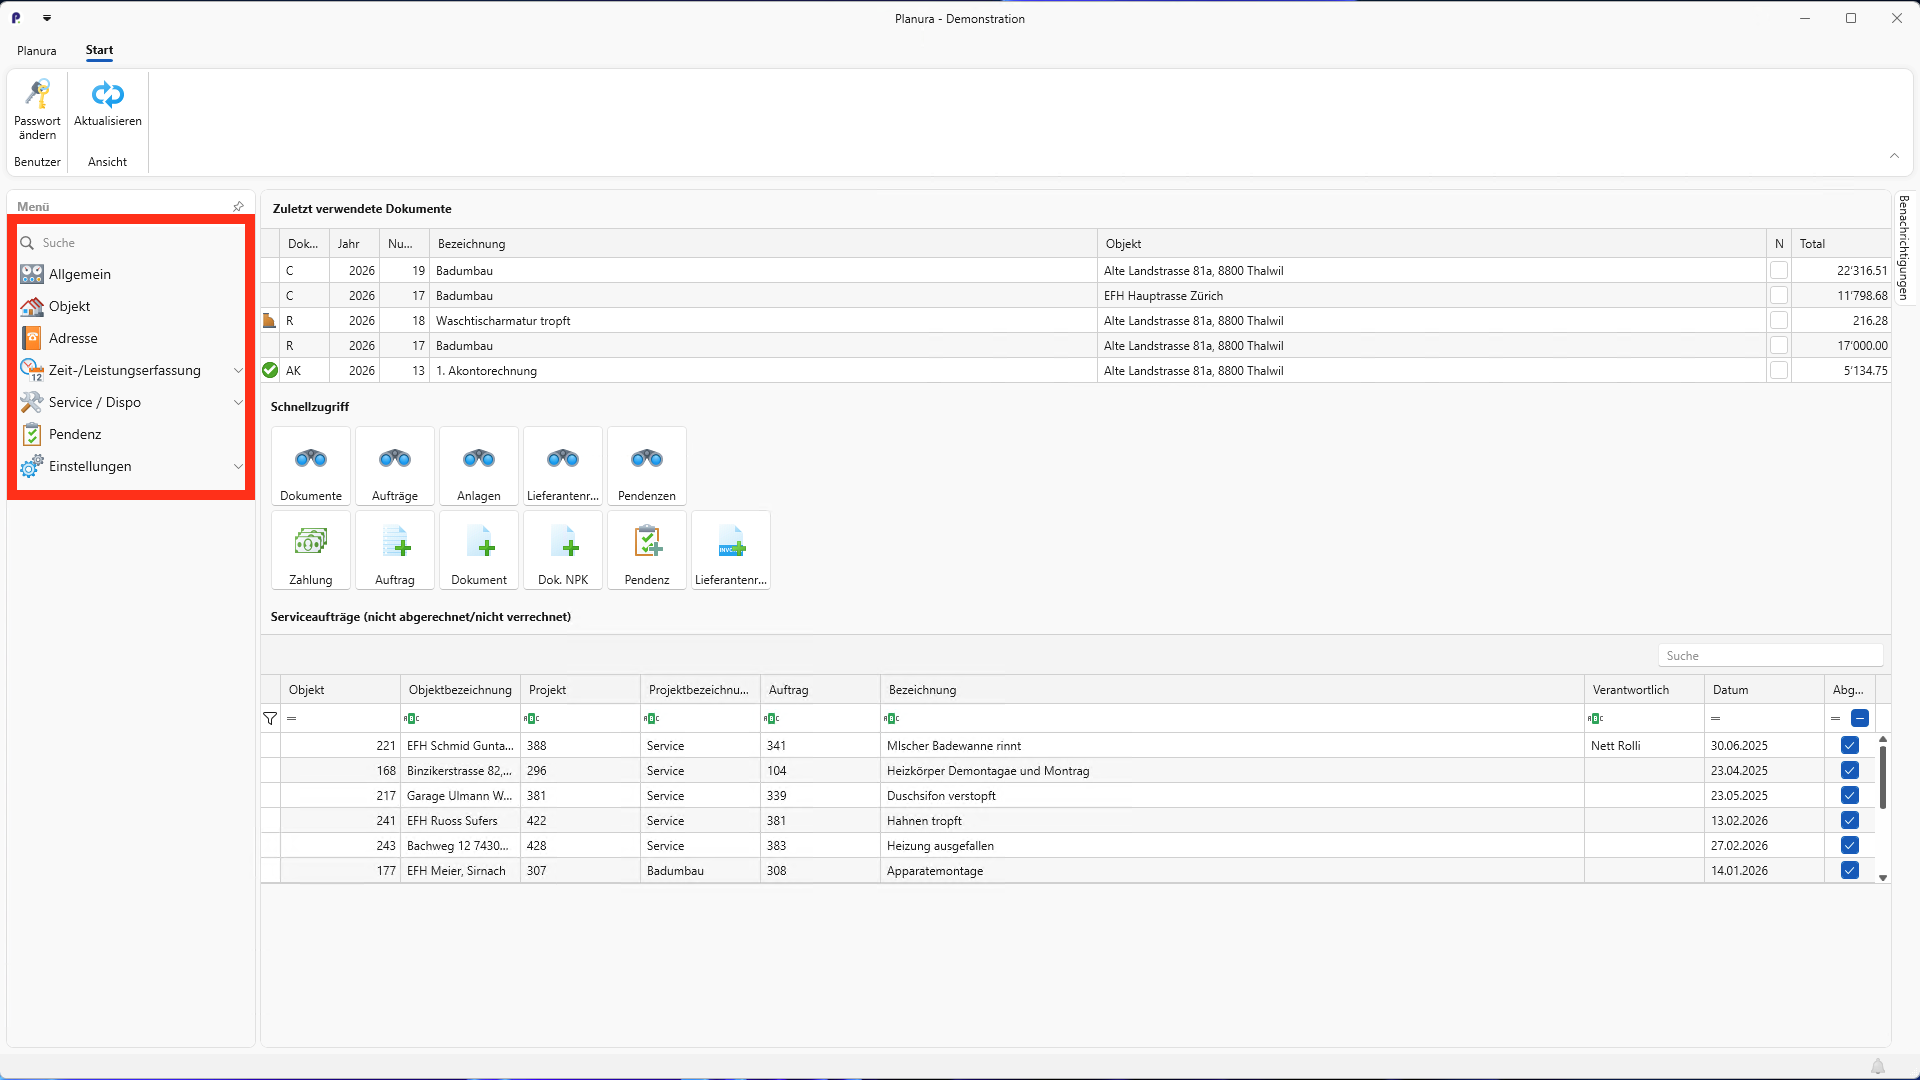Image resolution: width=1920 pixels, height=1080 pixels.
Task: Click the Pendenz clipboard quick access tile
Action: pos(646,550)
